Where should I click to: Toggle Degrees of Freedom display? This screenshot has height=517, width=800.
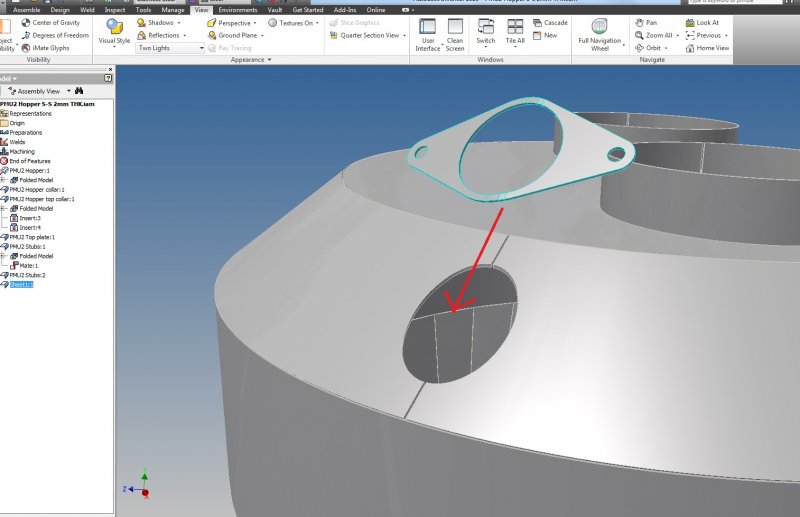pyautogui.click(x=55, y=35)
